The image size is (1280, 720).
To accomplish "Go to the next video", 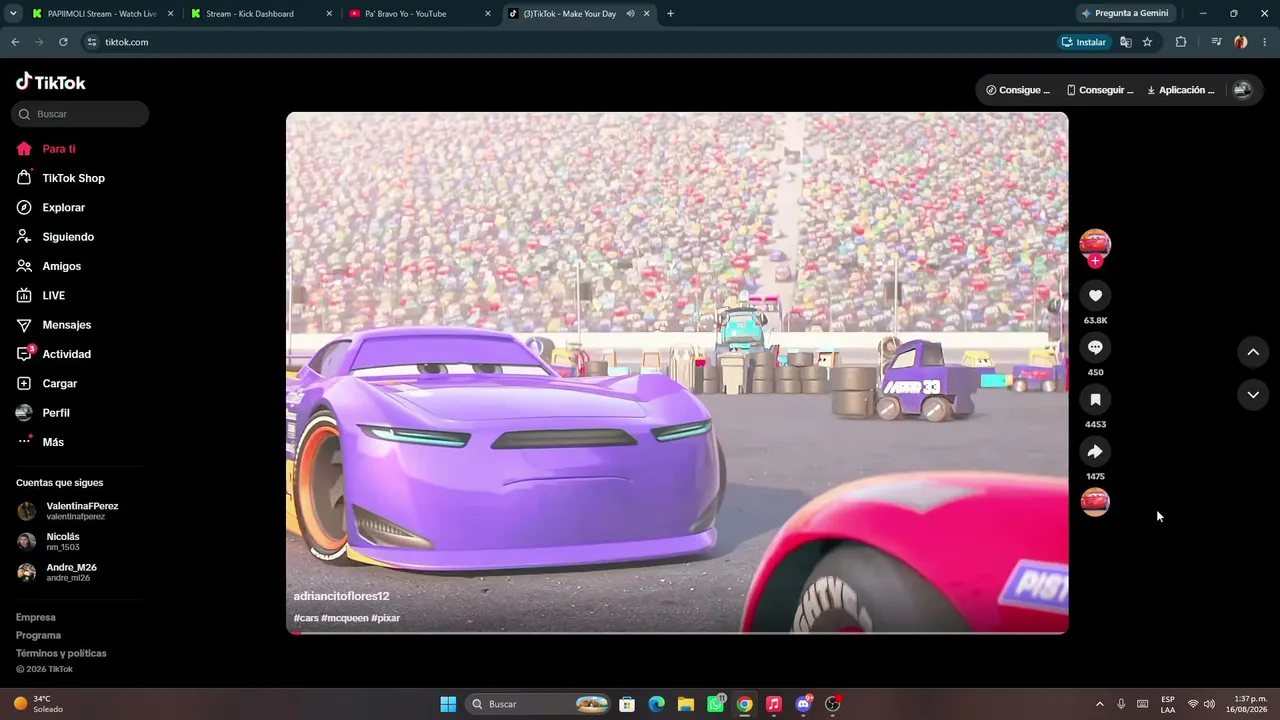I will click(x=1253, y=395).
